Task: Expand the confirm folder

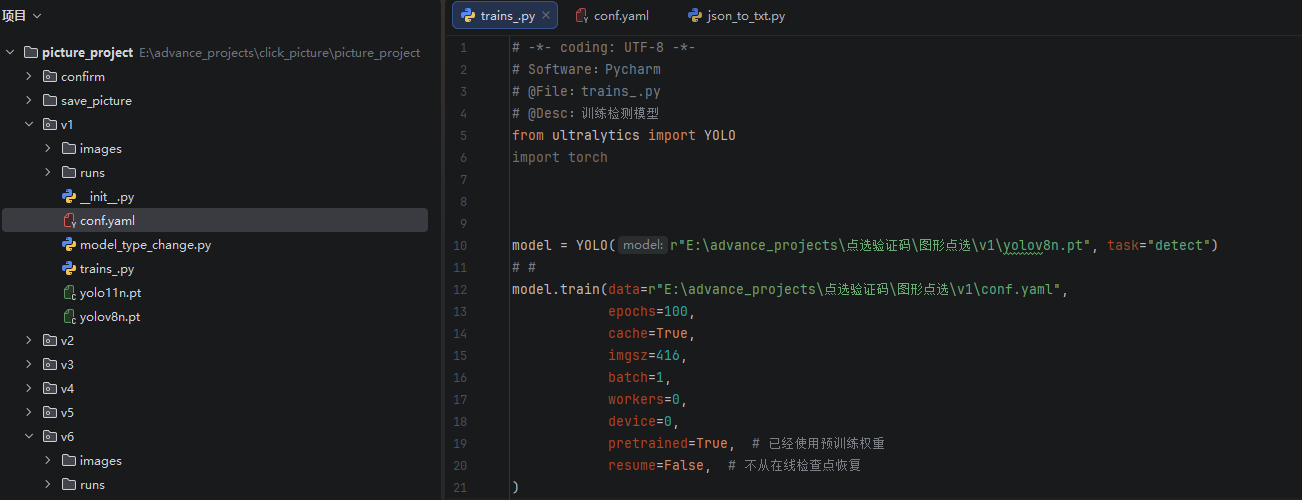Action: point(29,77)
